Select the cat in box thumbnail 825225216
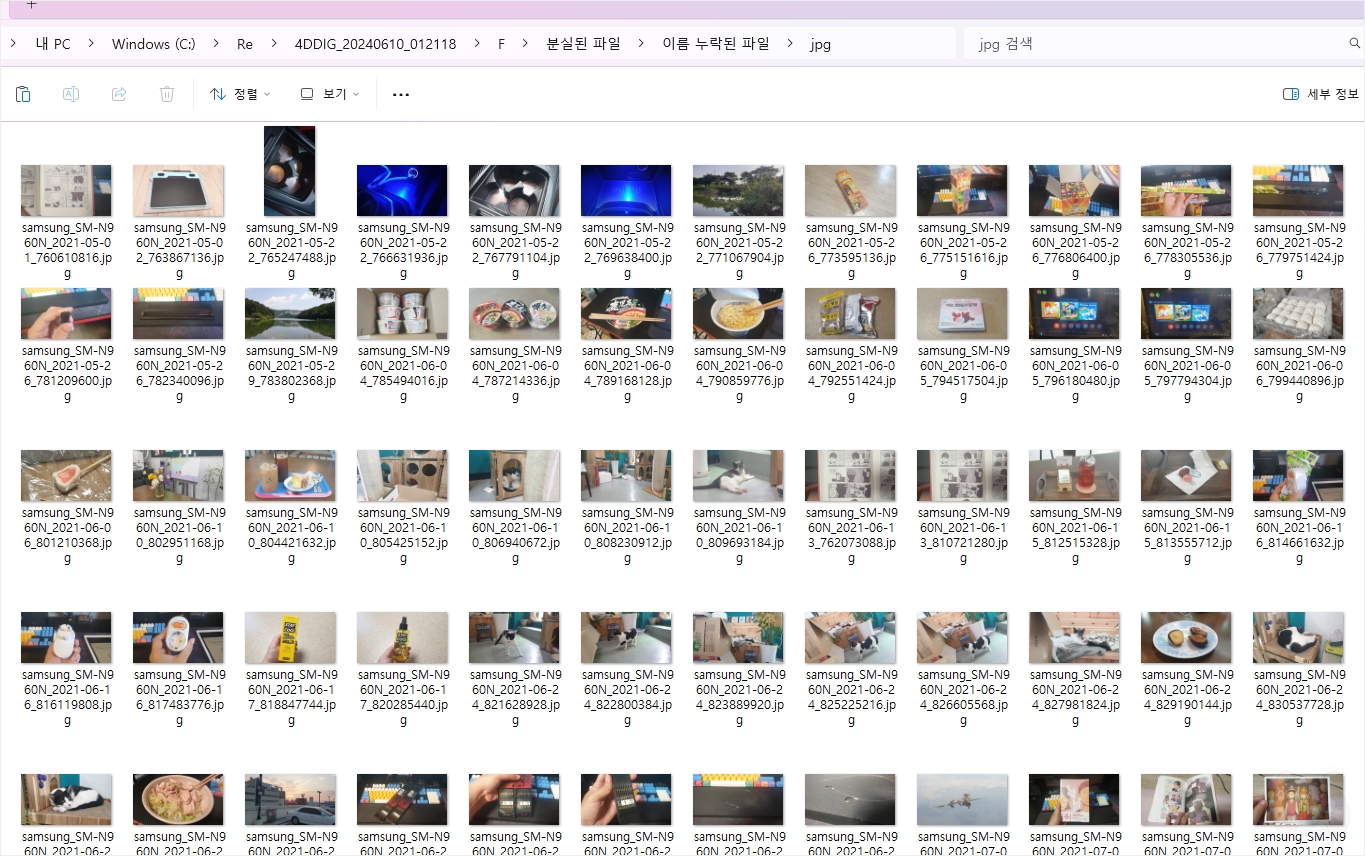 pos(850,638)
